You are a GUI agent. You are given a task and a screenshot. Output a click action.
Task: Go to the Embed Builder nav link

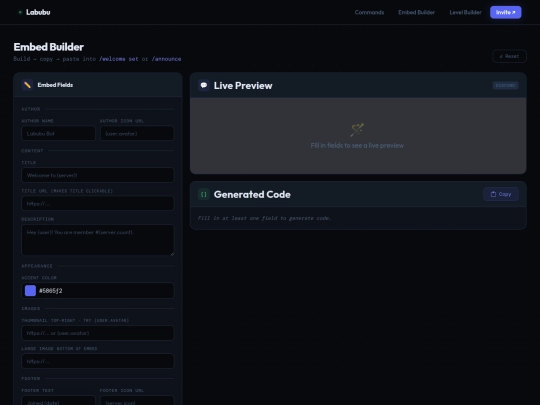coord(416,12)
